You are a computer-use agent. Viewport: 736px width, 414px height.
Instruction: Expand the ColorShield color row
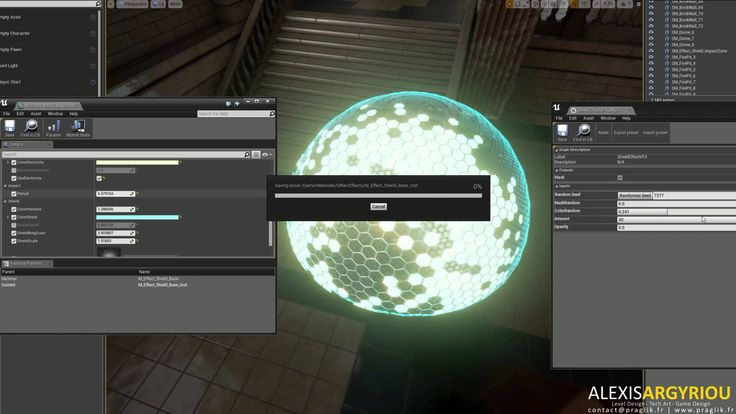pyautogui.click(x=8, y=217)
